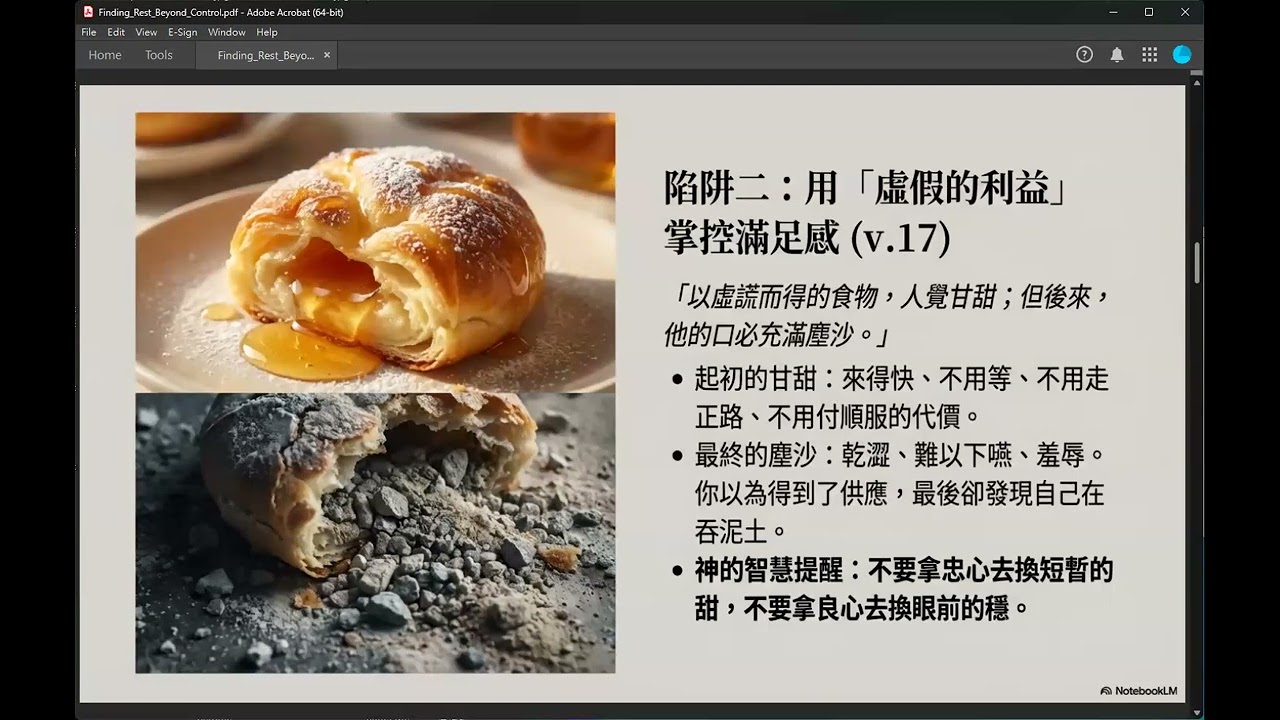The image size is (1280, 720).
Task: Open the notifications bell
Action: point(1117,55)
